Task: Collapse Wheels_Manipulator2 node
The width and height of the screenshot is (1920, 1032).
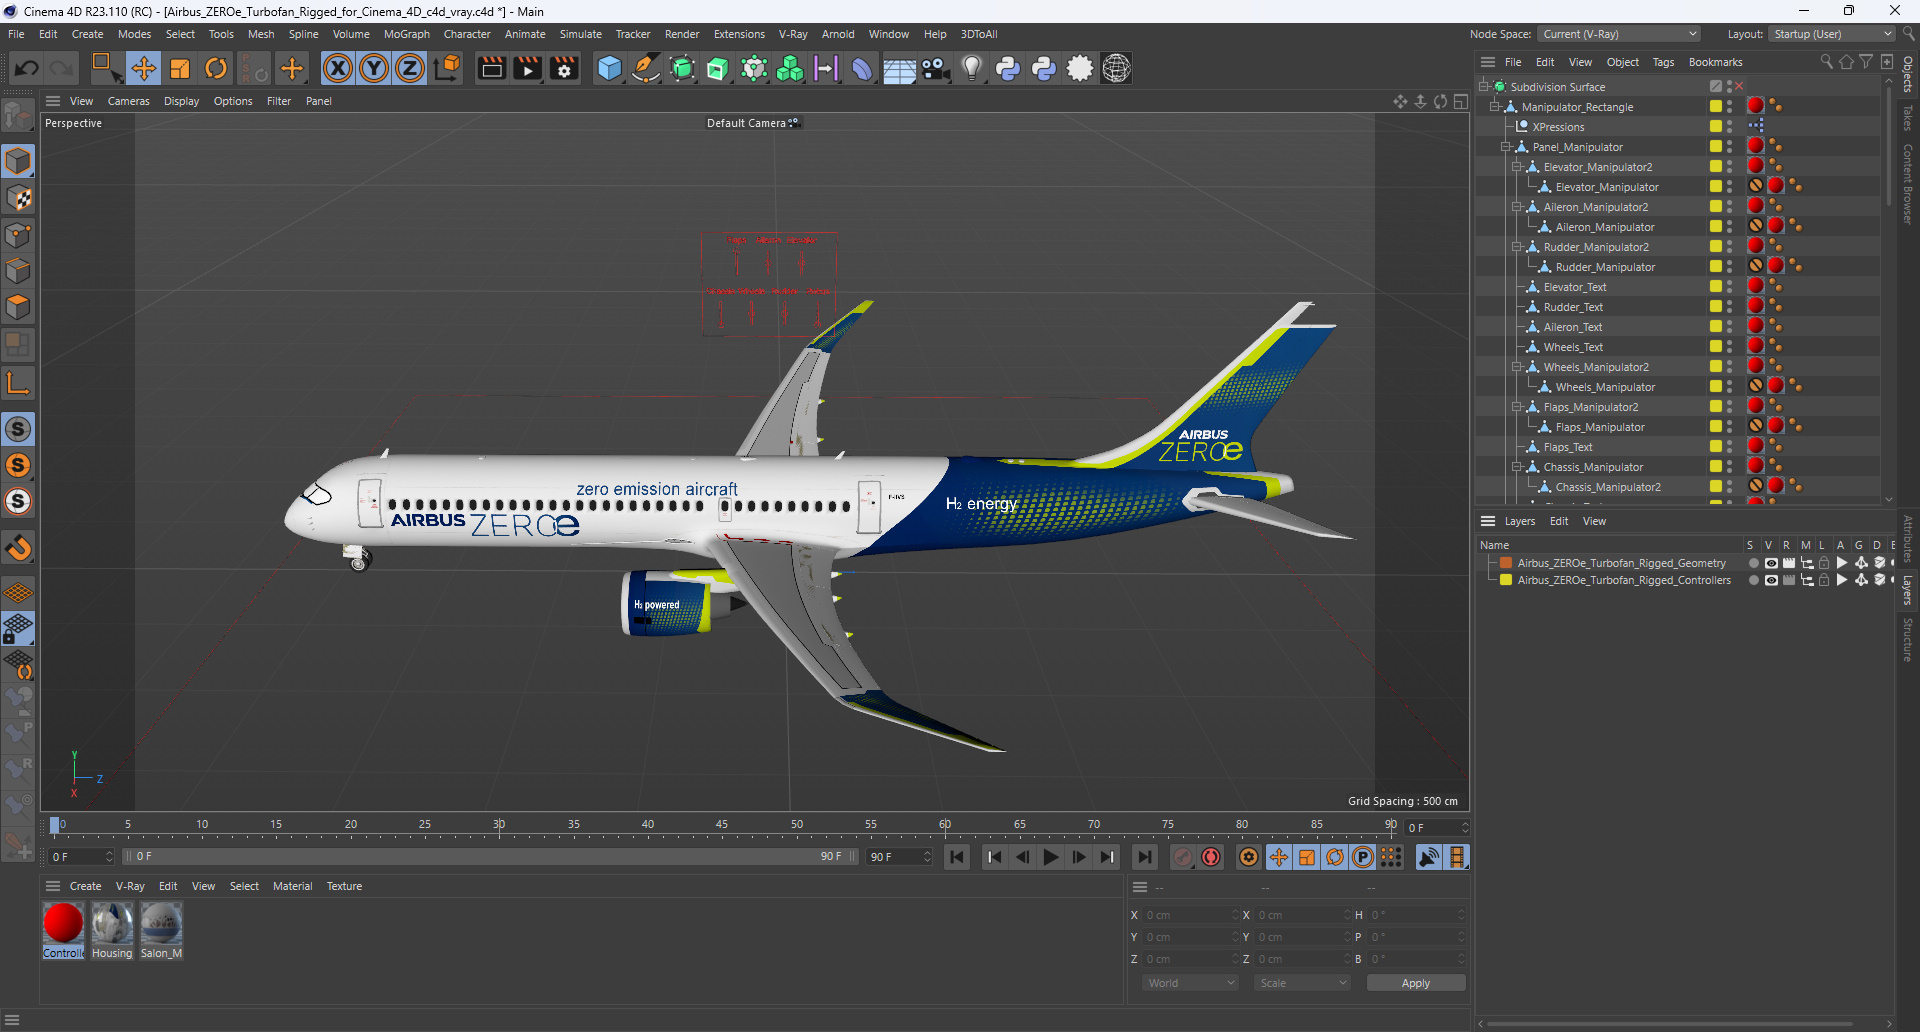Action: coord(1517,367)
